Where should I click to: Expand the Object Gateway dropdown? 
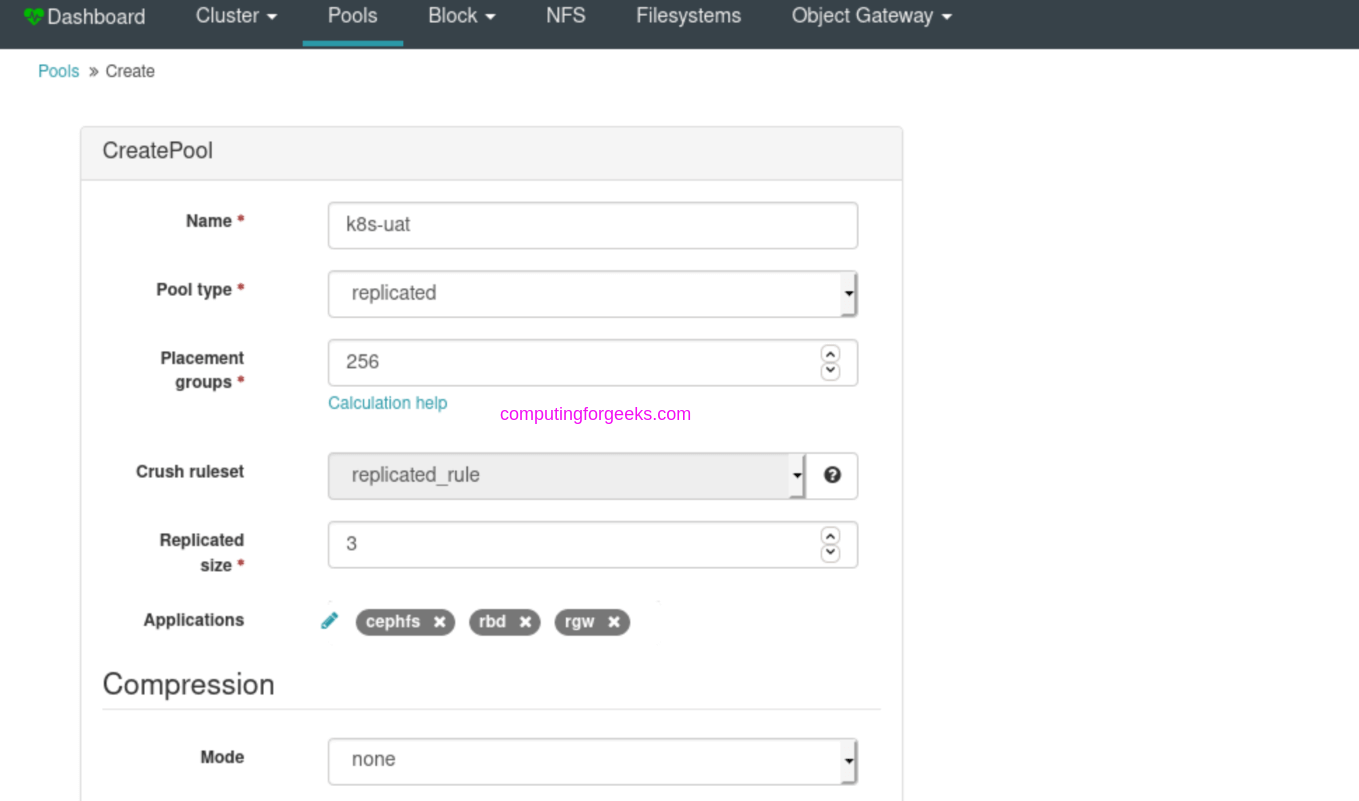coord(869,15)
